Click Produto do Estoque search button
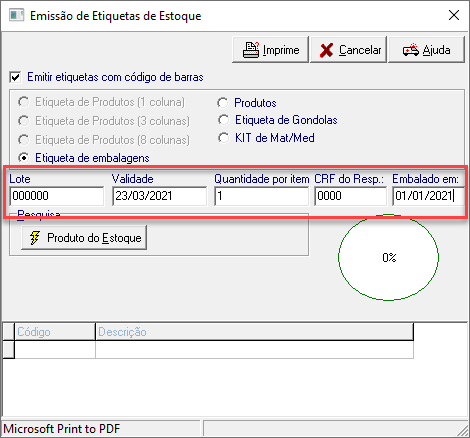The image size is (470, 438). 84,238
